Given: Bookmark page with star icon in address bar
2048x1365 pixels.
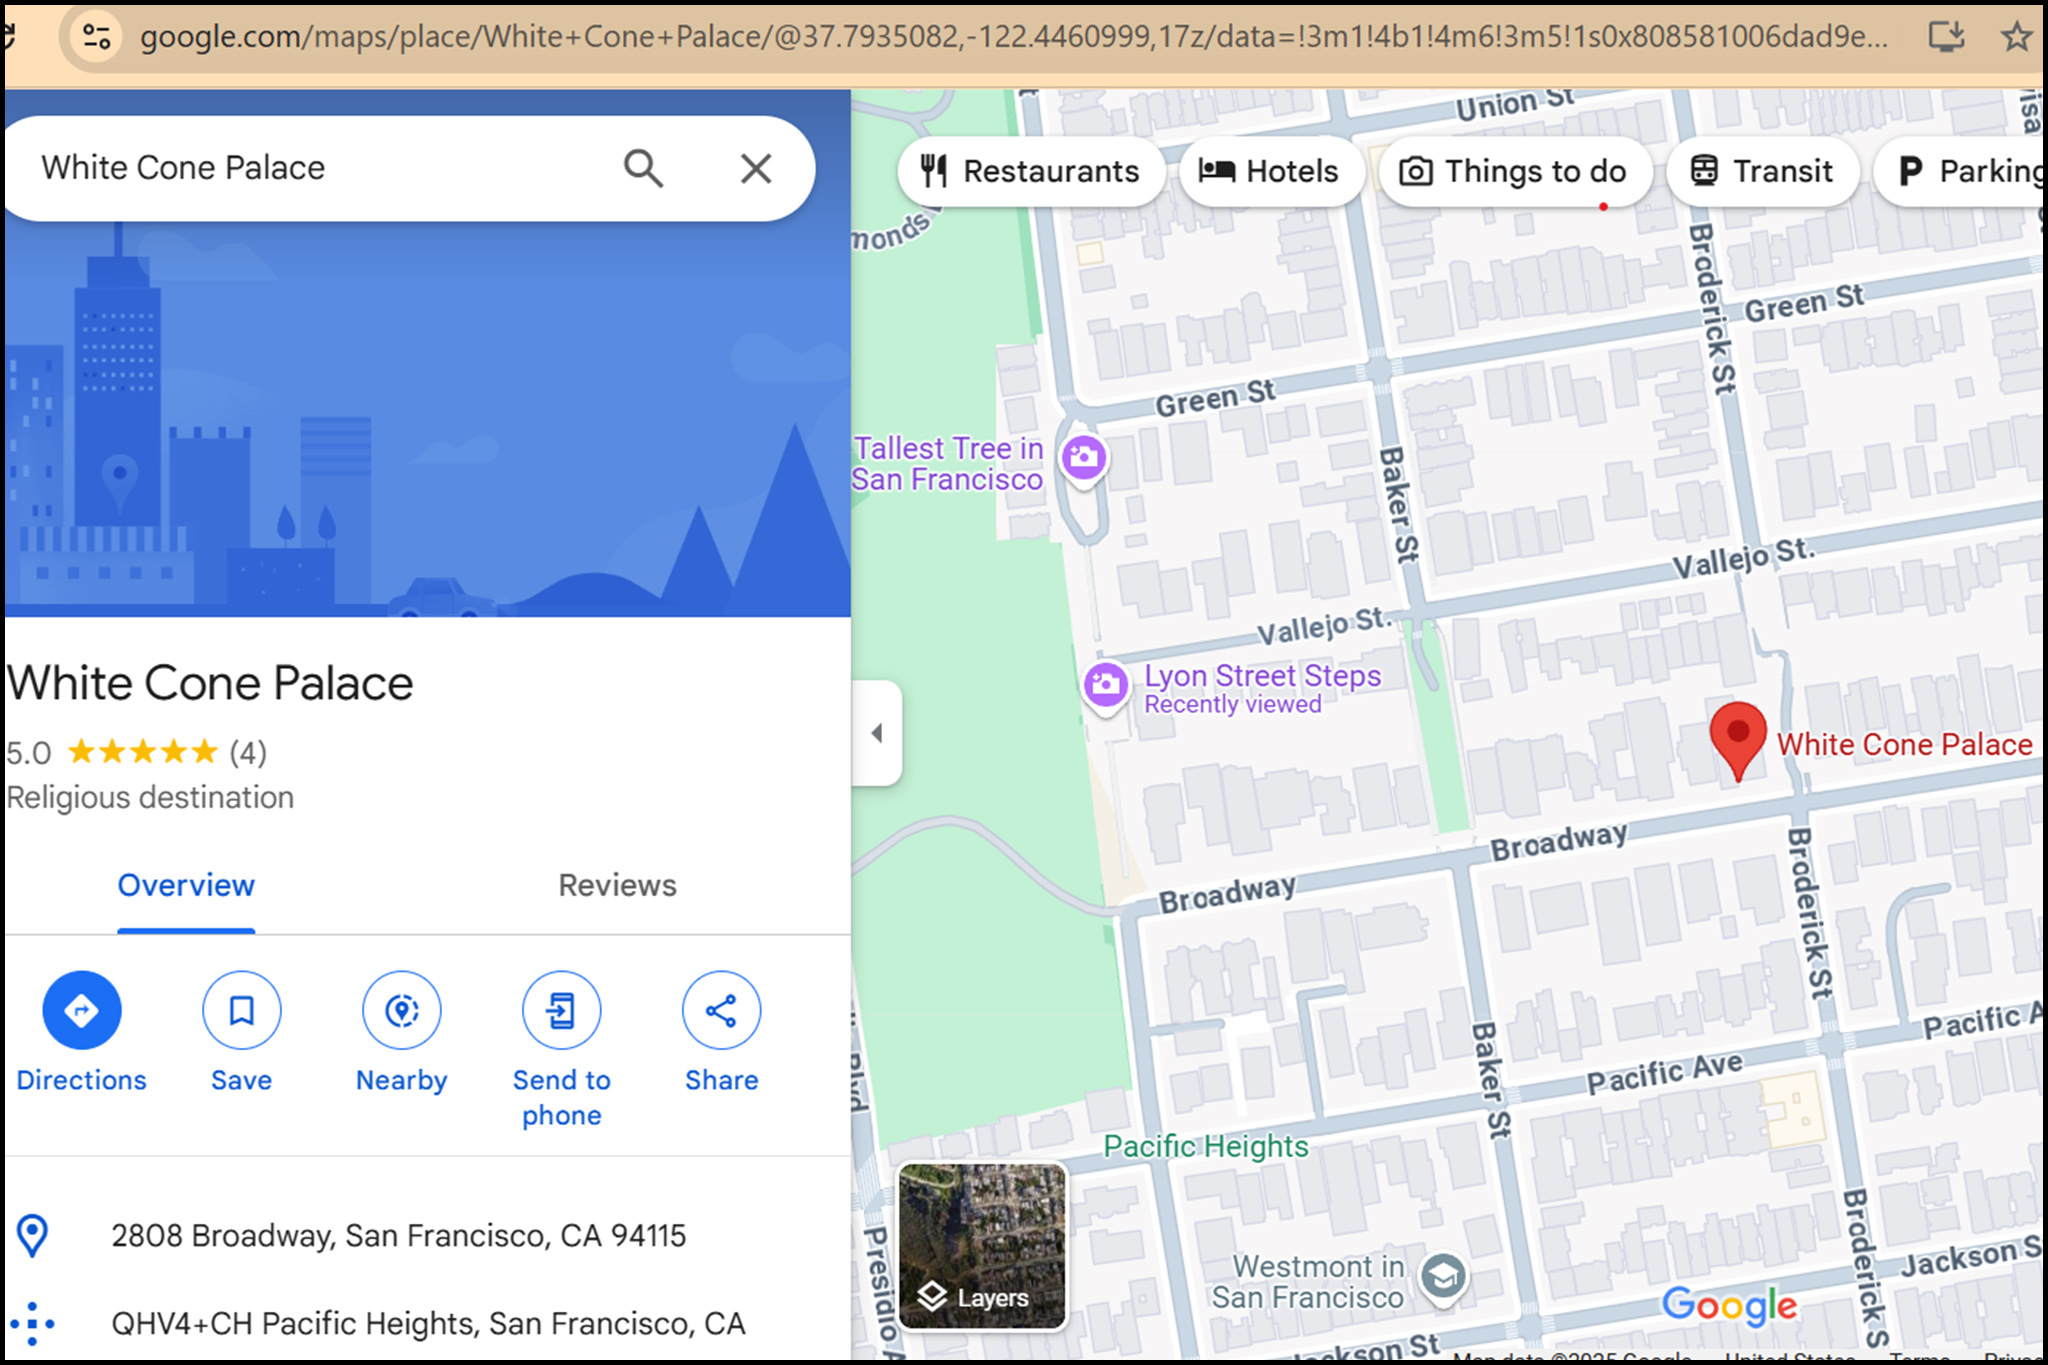Looking at the screenshot, I should [x=2015, y=37].
